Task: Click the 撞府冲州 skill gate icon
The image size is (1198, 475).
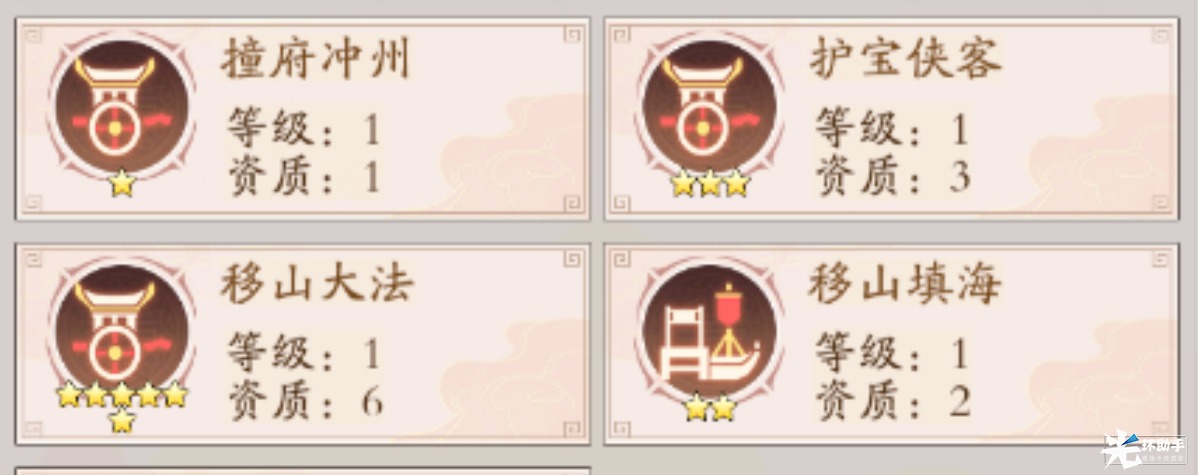Action: [121, 108]
